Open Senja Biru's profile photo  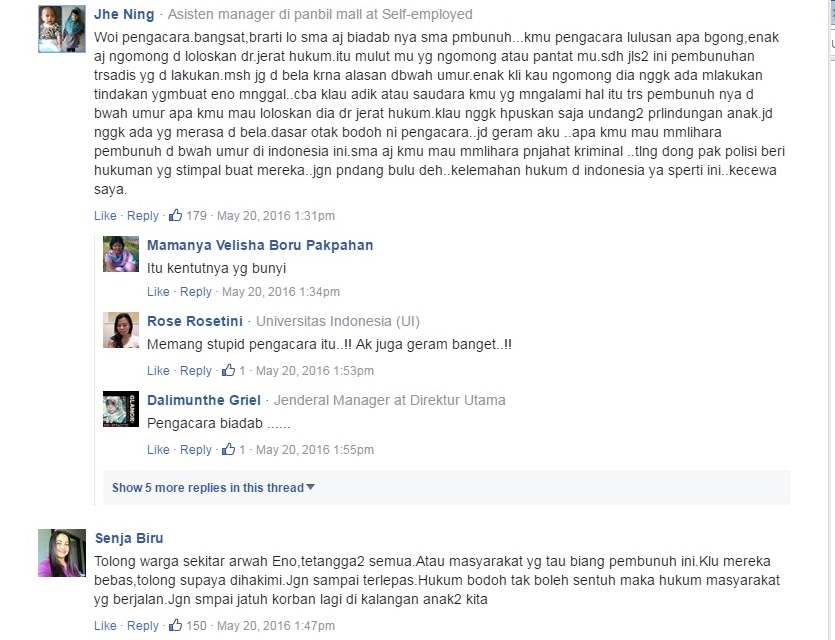pyautogui.click(x=62, y=553)
